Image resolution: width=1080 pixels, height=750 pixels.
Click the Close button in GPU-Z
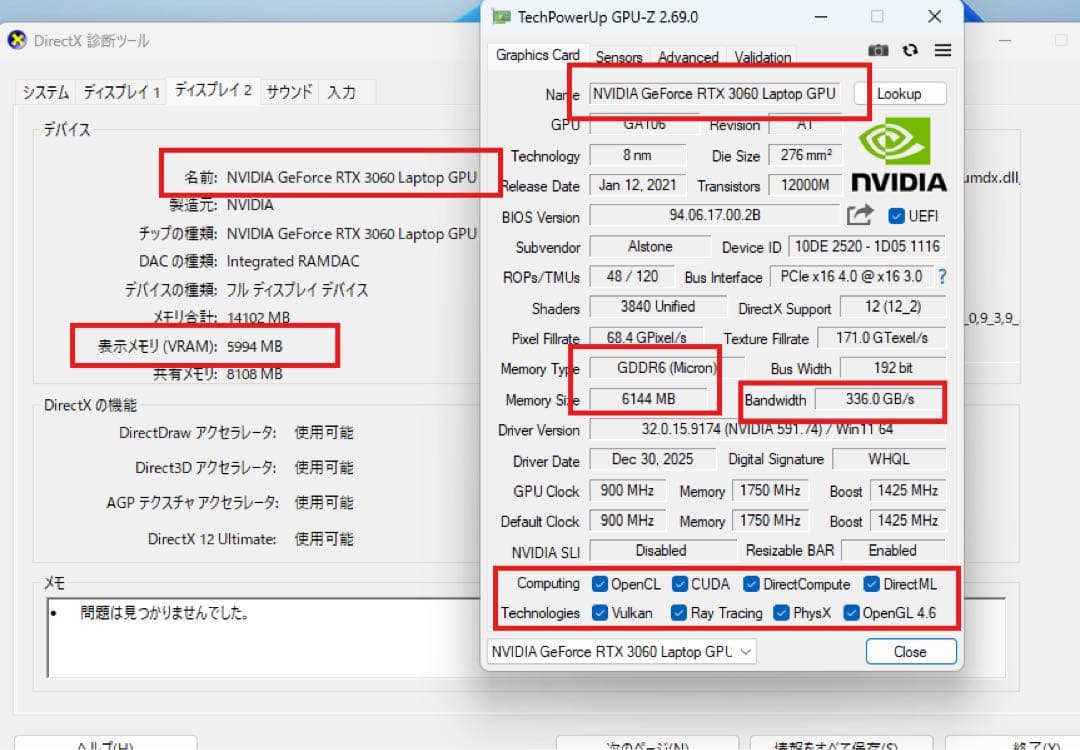pyautogui.click(x=911, y=652)
